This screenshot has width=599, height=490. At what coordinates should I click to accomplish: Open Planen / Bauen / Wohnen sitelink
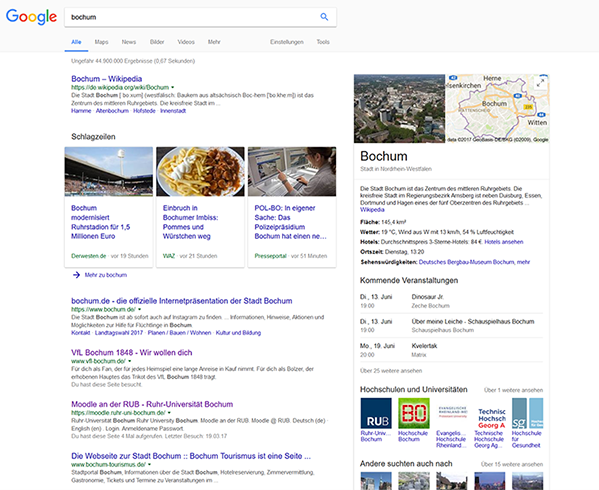[x=180, y=333]
